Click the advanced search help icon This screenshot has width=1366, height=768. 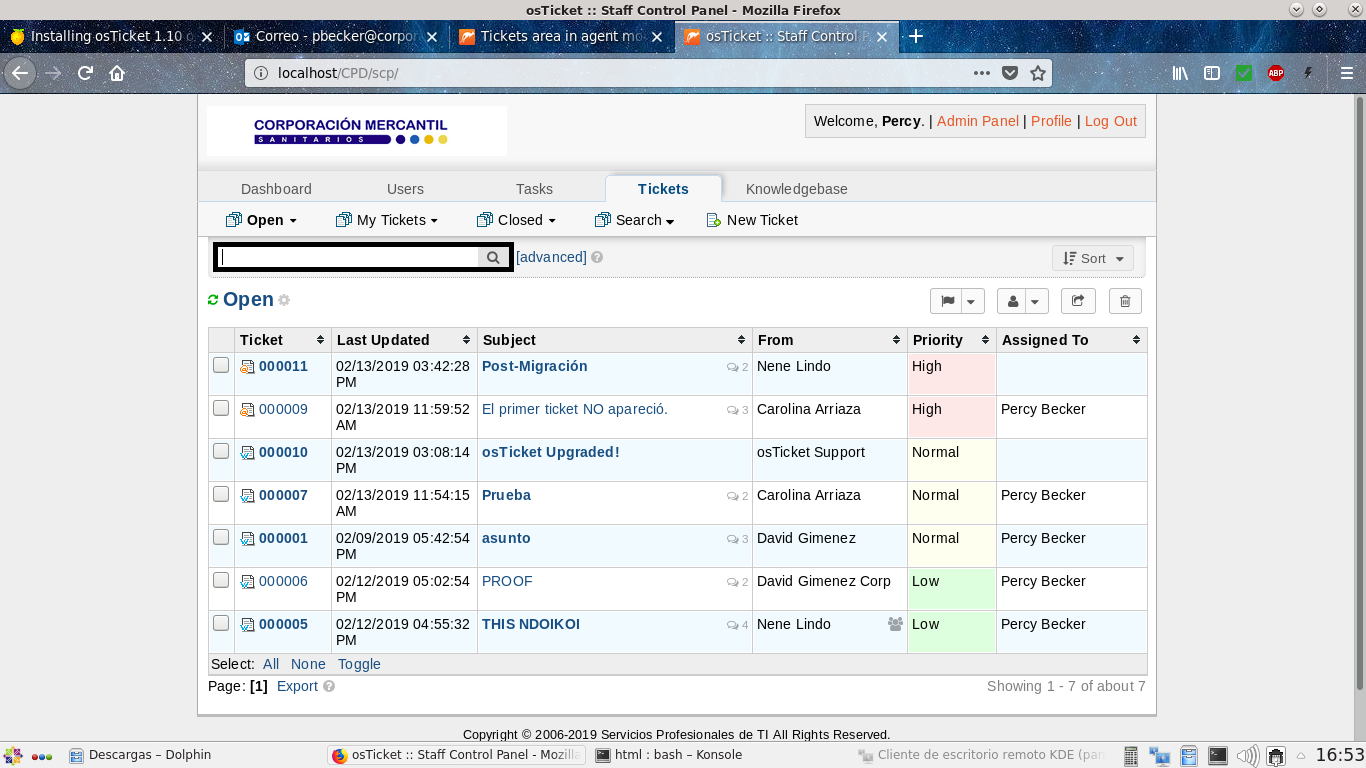coord(597,257)
